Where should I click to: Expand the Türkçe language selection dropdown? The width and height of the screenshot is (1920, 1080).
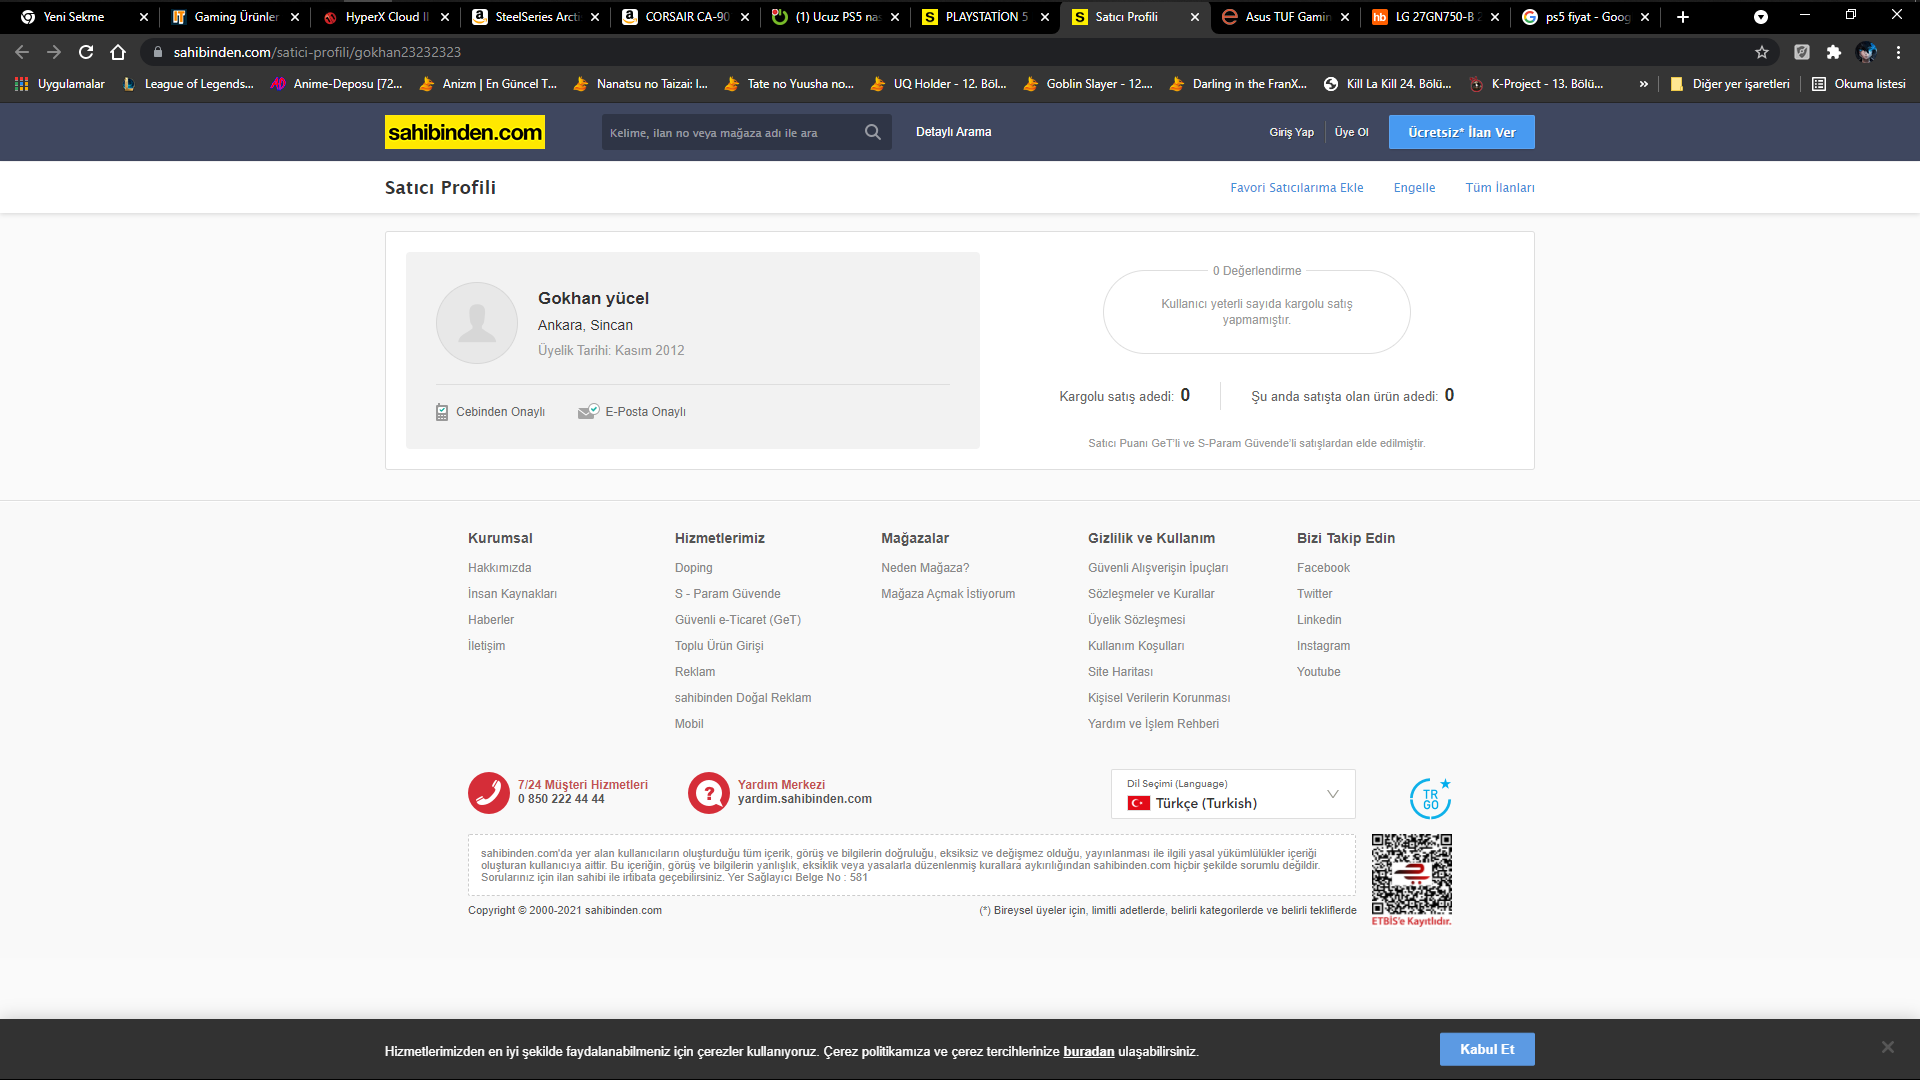click(x=1332, y=794)
